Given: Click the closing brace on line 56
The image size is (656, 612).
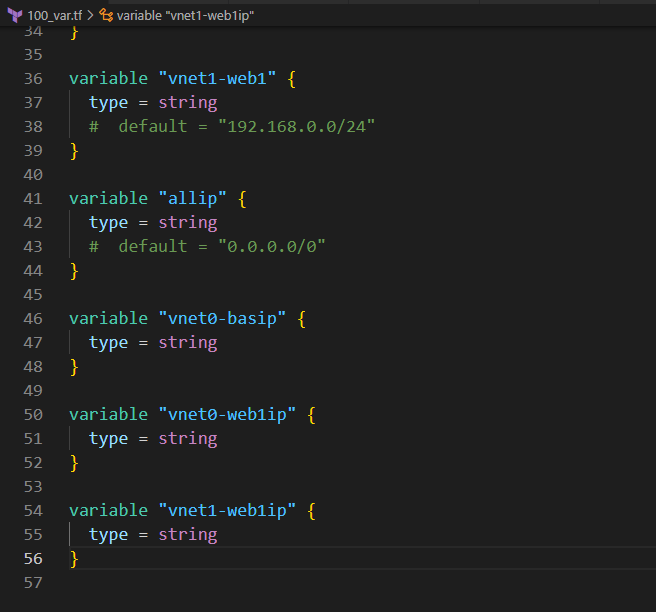Looking at the screenshot, I should coord(74,559).
